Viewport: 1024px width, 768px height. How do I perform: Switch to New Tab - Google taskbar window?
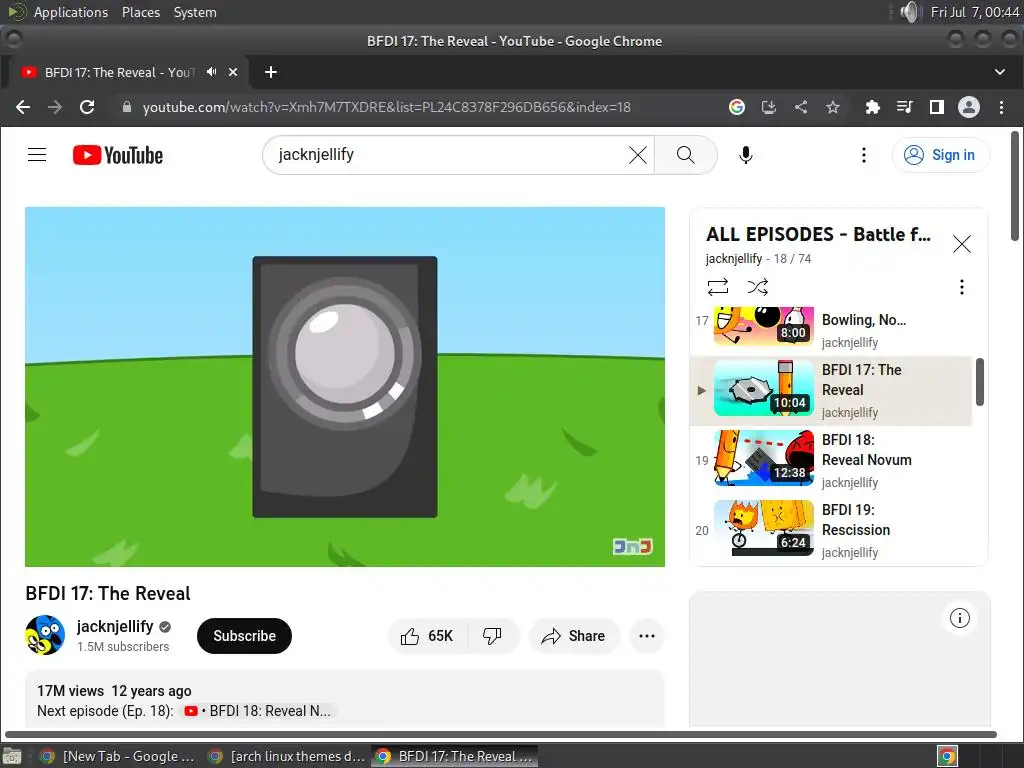118,756
